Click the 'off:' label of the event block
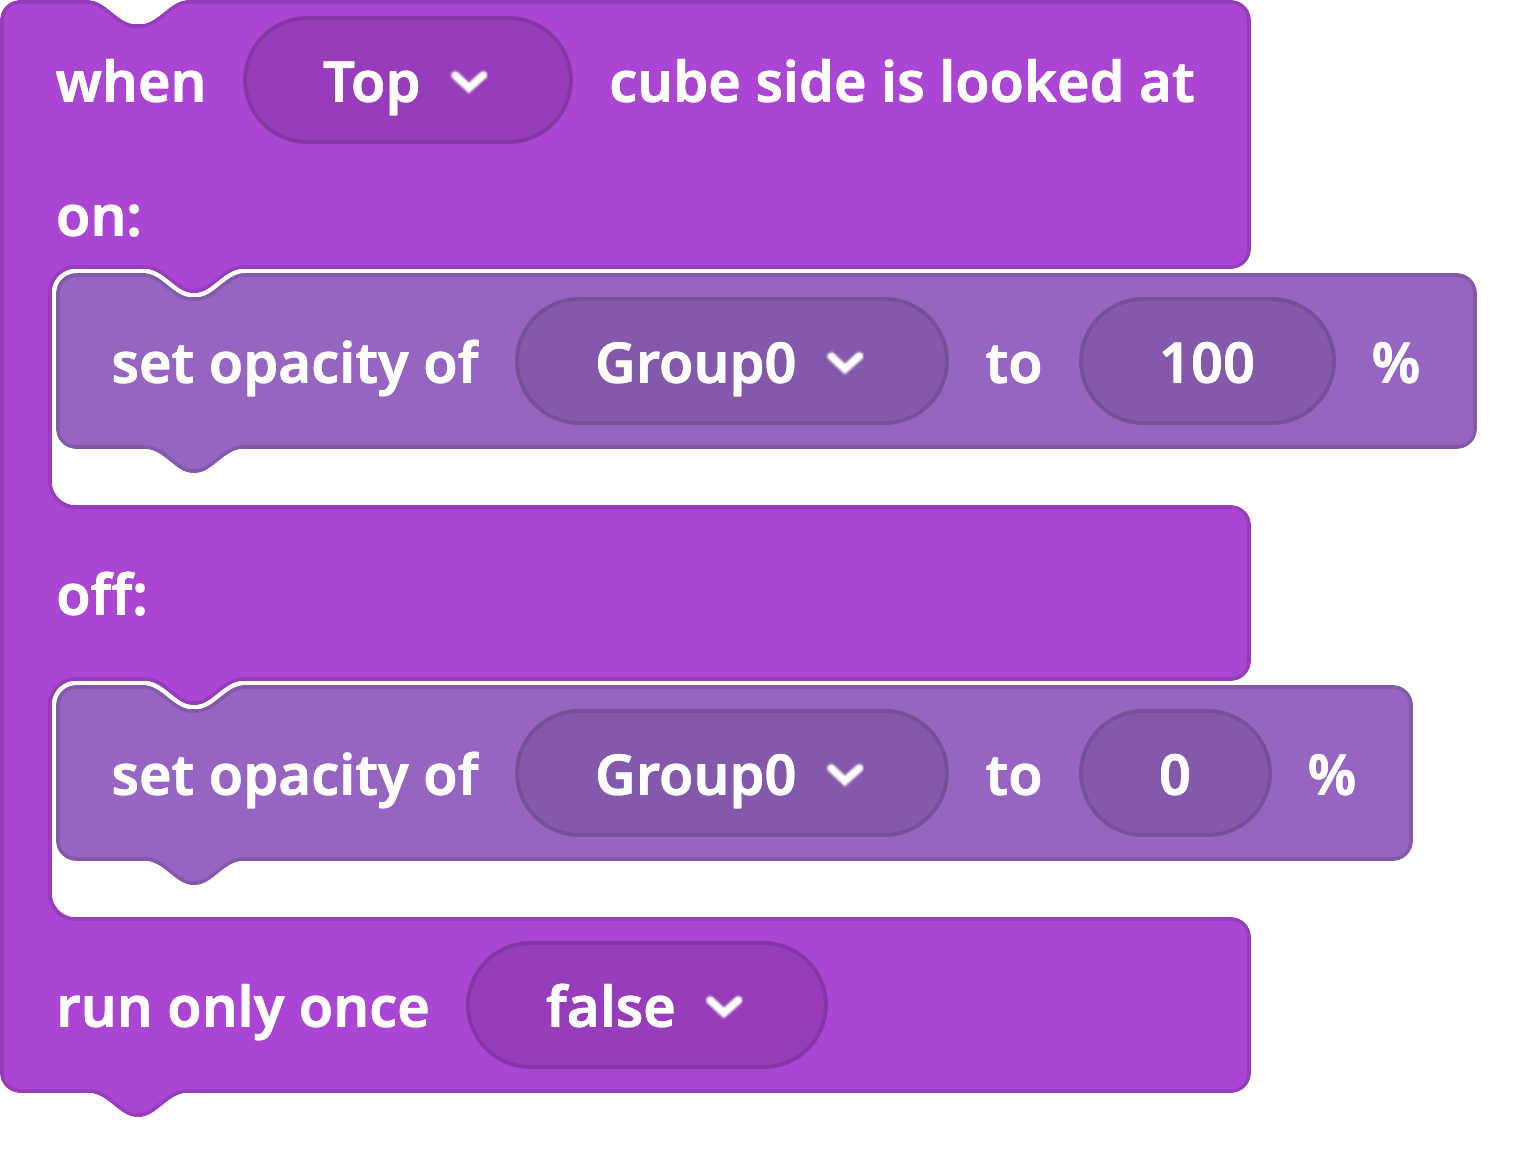This screenshot has height=1149, width=1533. (x=102, y=596)
